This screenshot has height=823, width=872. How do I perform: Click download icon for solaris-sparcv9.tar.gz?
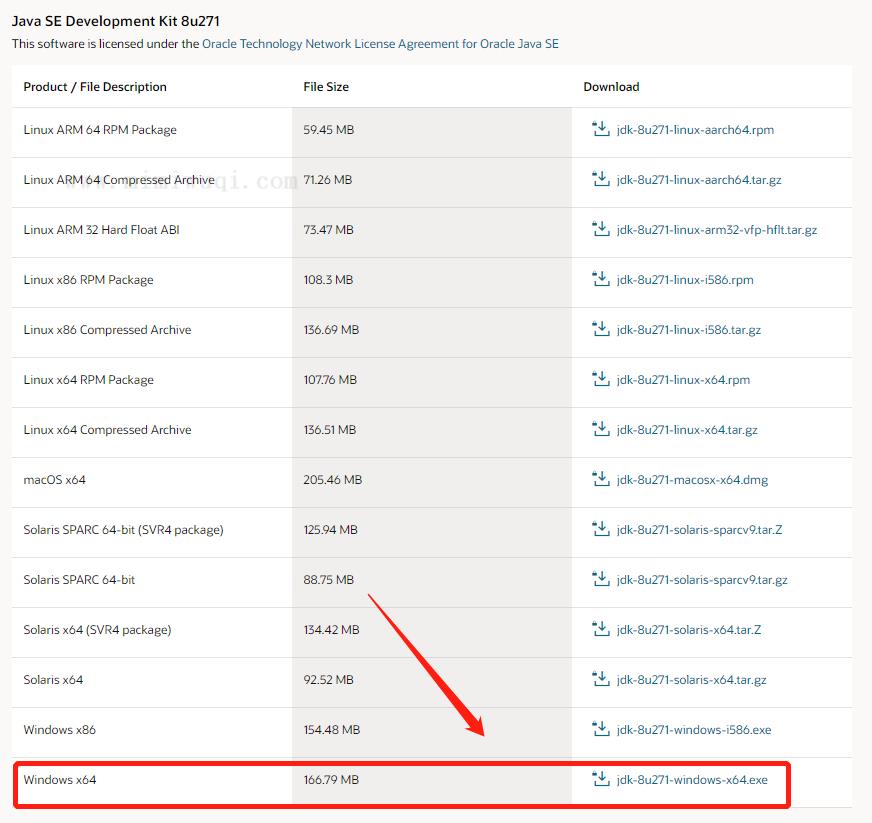pyautogui.click(x=601, y=579)
